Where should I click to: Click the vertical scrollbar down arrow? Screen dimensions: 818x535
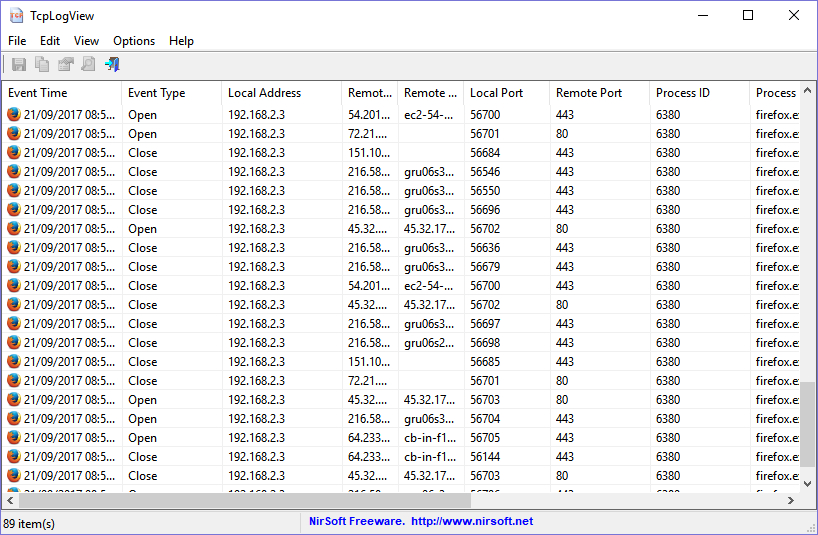pos(808,484)
